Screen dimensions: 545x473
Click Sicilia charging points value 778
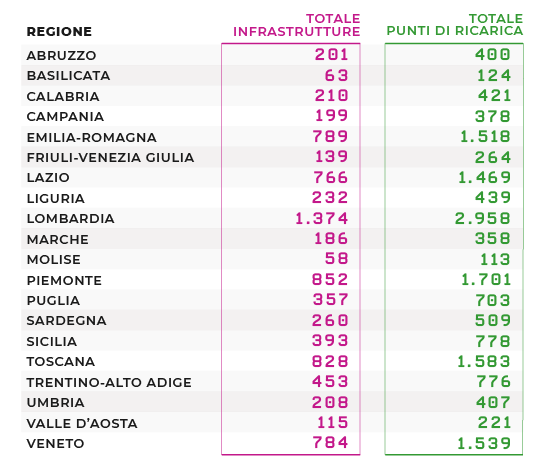tap(493, 341)
